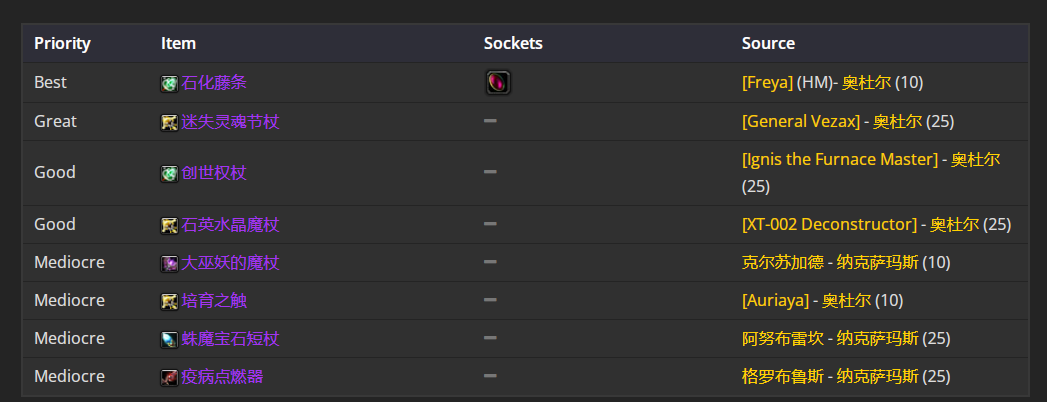Open the 克尔苏加德 boss link
The height and width of the screenshot is (402, 1047).
[783, 262]
